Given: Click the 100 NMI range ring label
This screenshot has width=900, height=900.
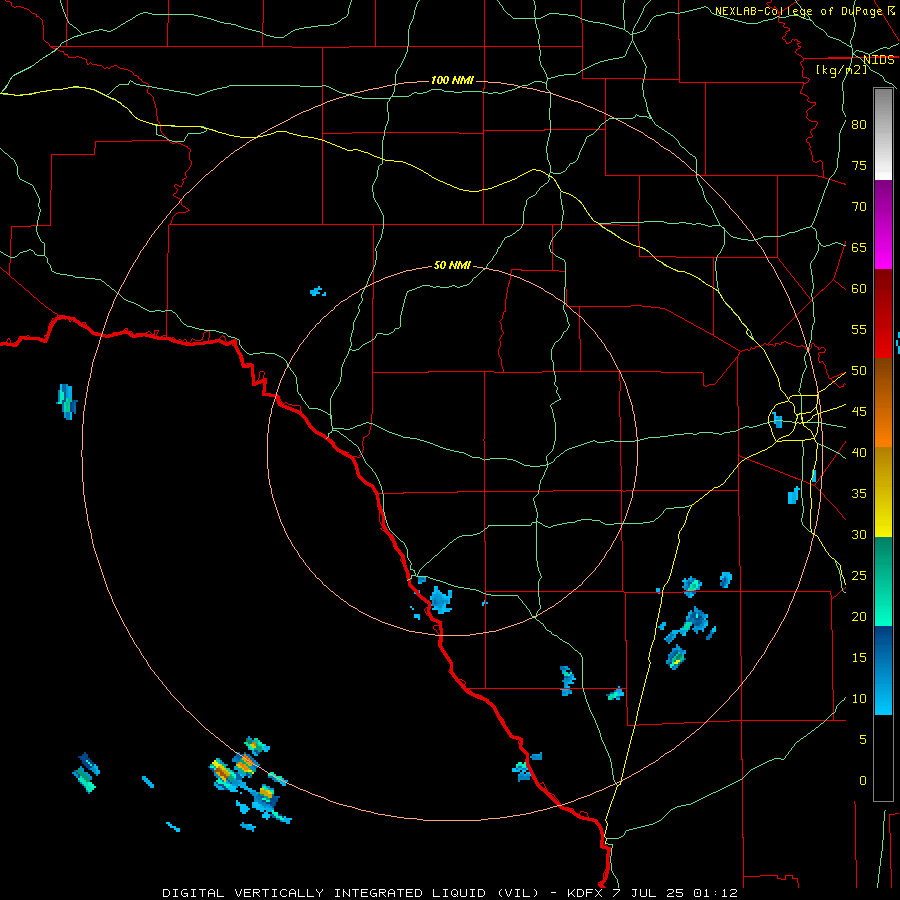Looking at the screenshot, I should point(452,80).
